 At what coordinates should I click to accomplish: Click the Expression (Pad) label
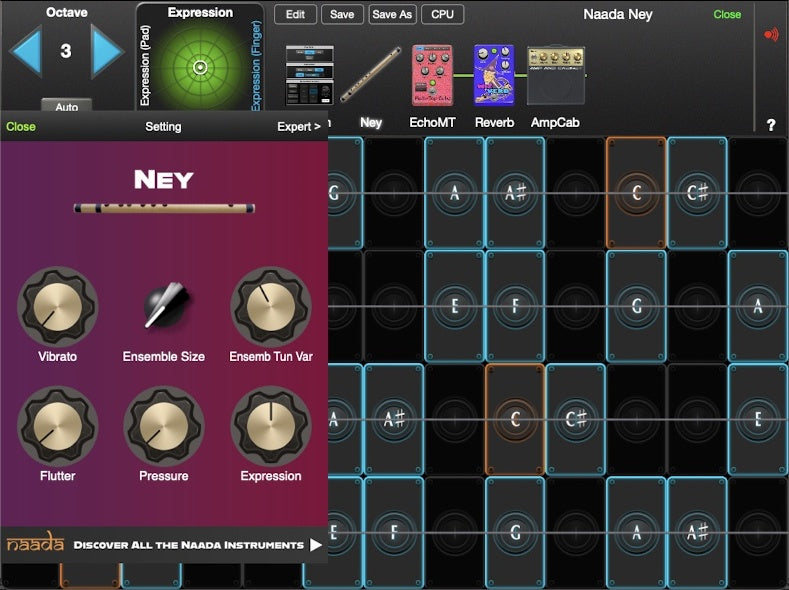145,66
